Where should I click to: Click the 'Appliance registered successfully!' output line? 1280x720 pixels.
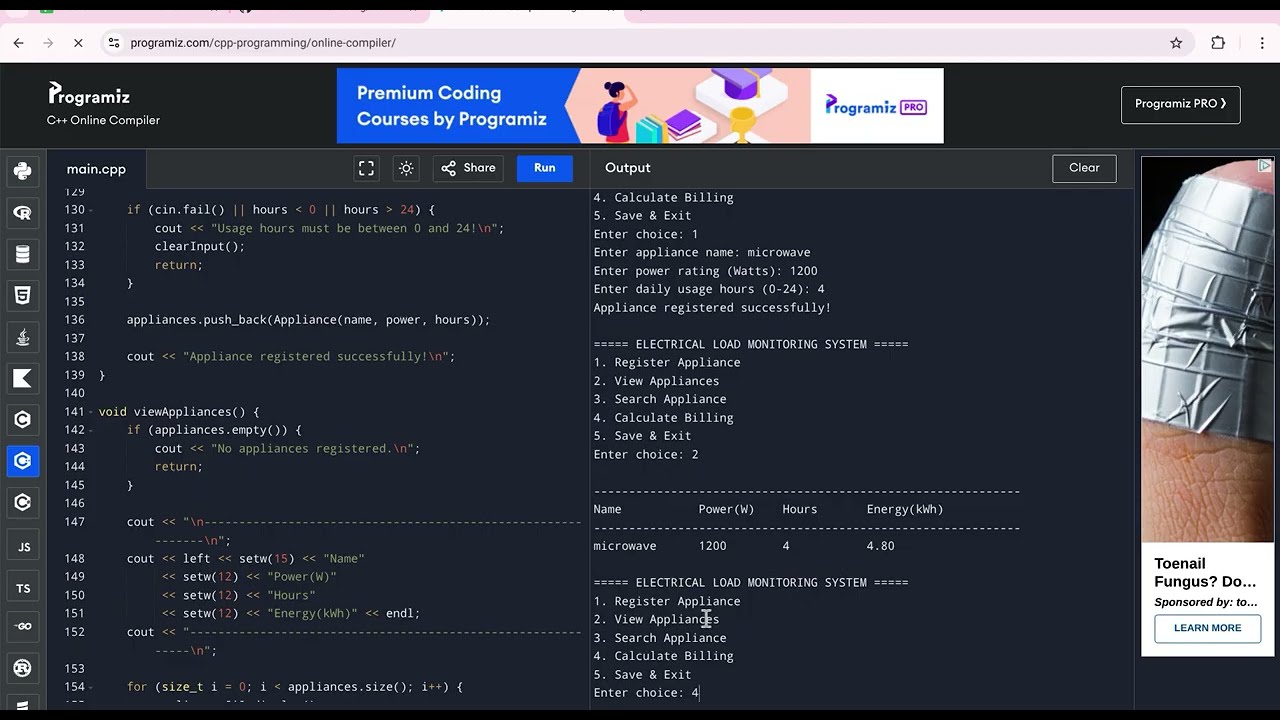coord(712,307)
